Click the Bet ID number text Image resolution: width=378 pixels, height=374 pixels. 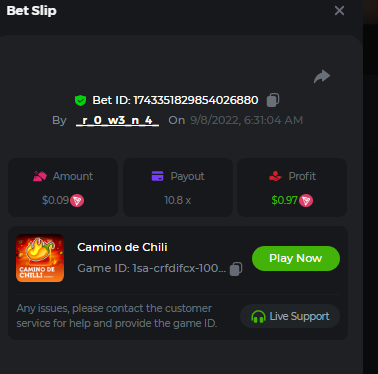[x=196, y=100]
